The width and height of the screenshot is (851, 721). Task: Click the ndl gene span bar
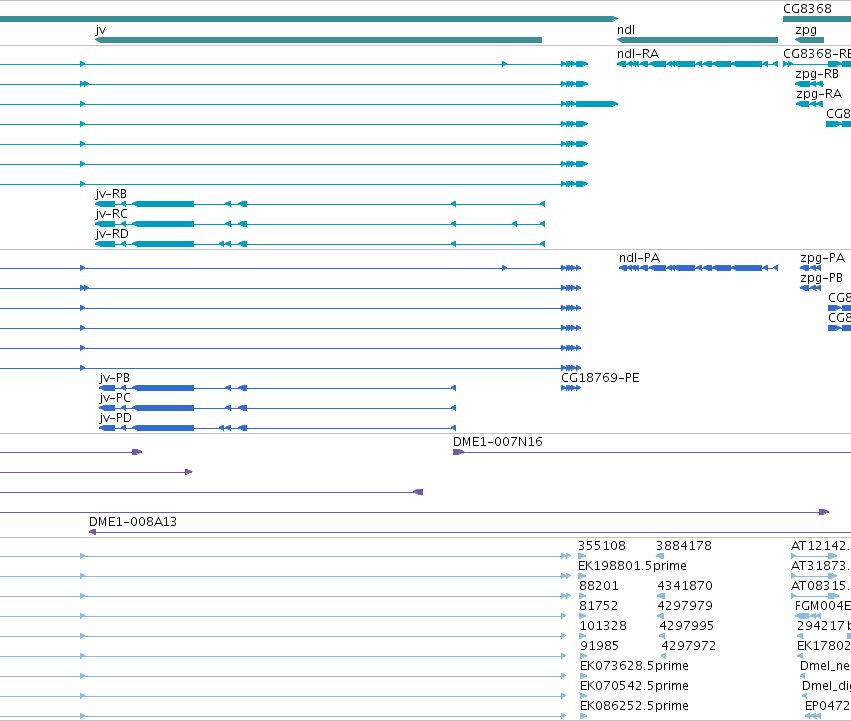[x=697, y=40]
